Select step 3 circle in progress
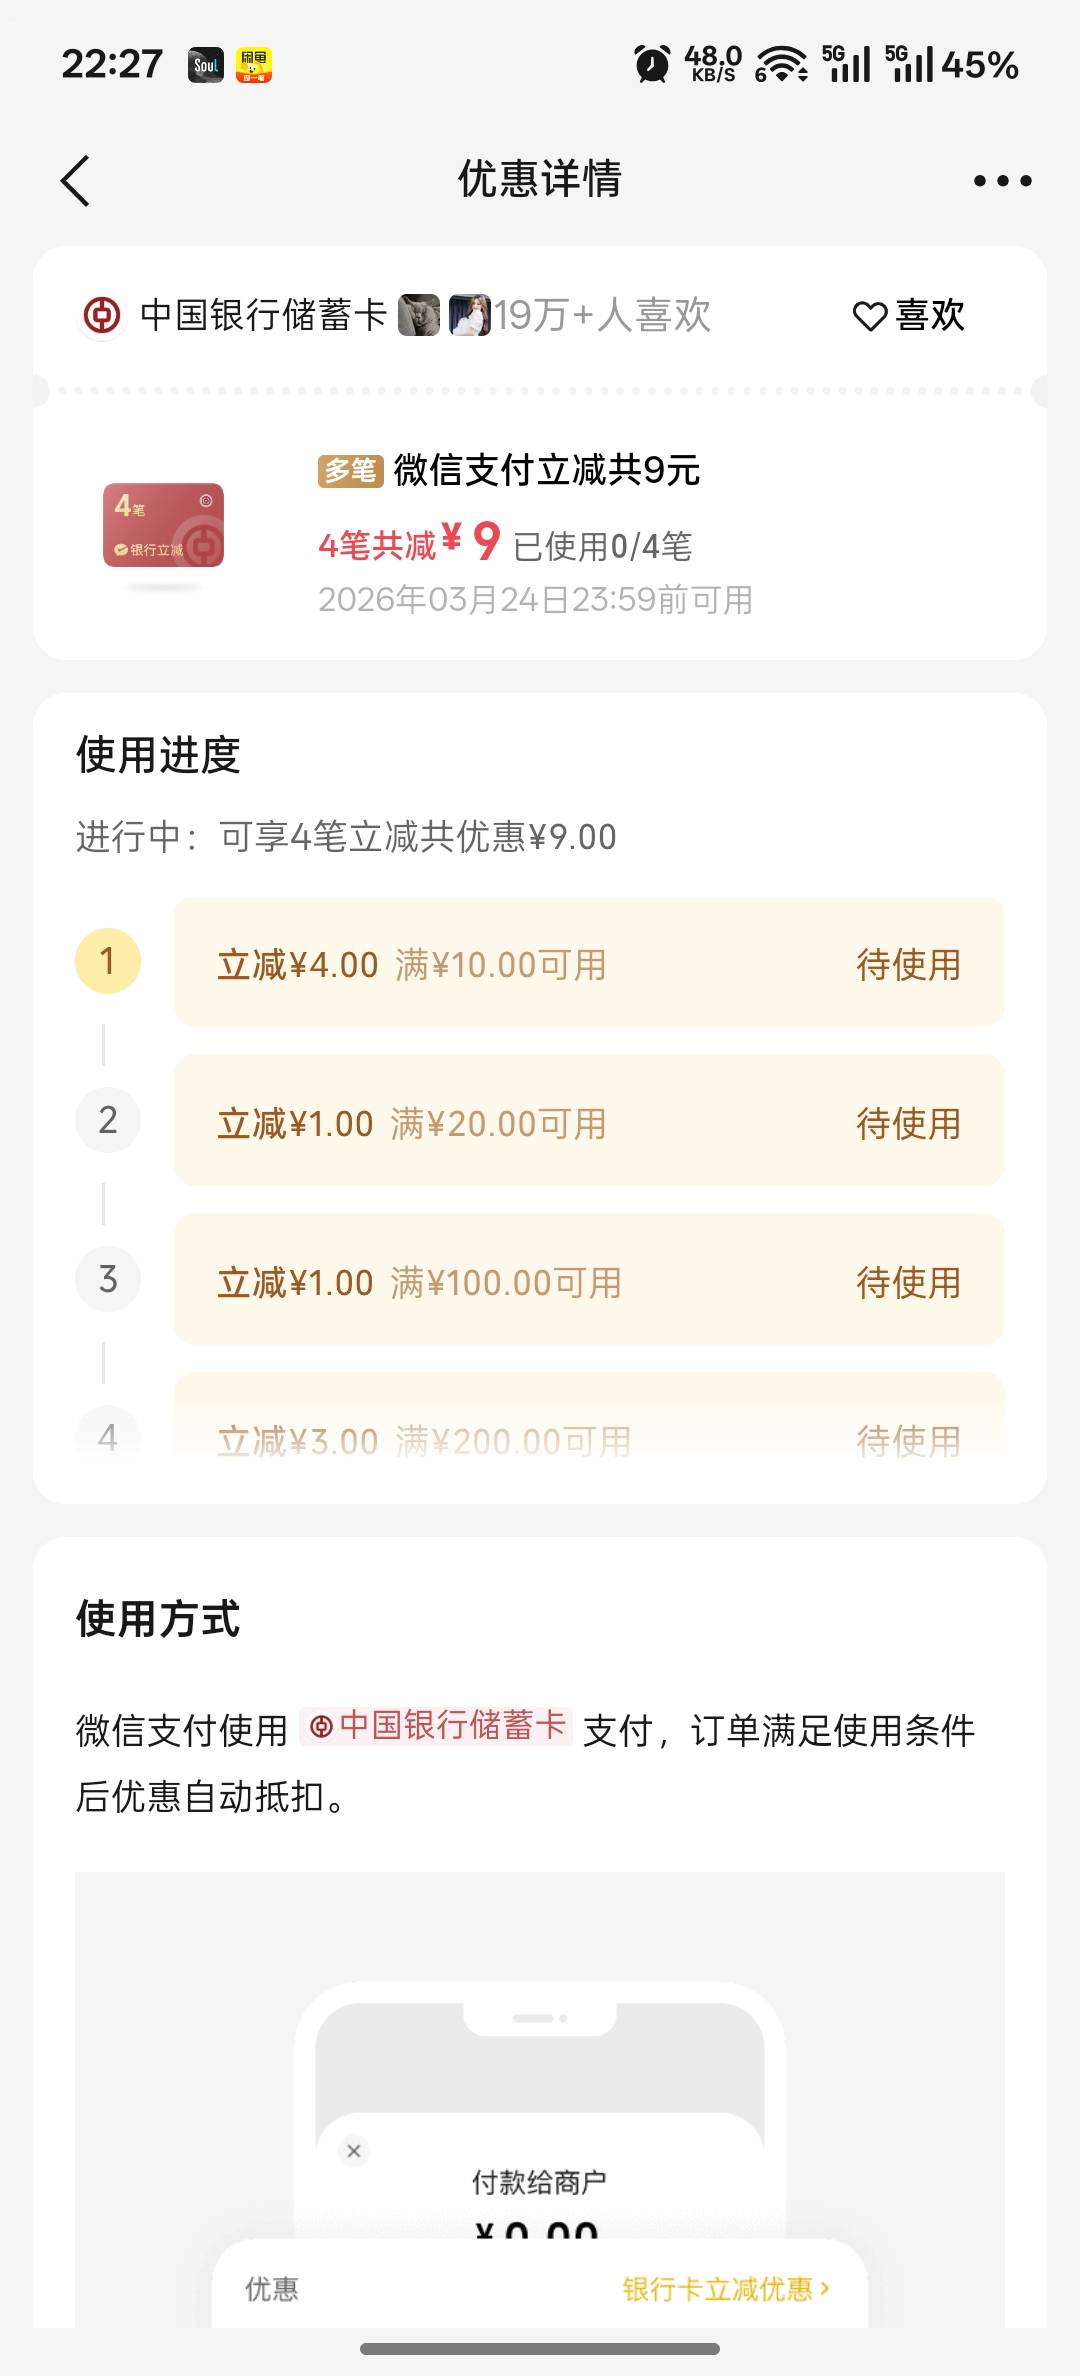The height and width of the screenshot is (2376, 1080). point(108,1279)
